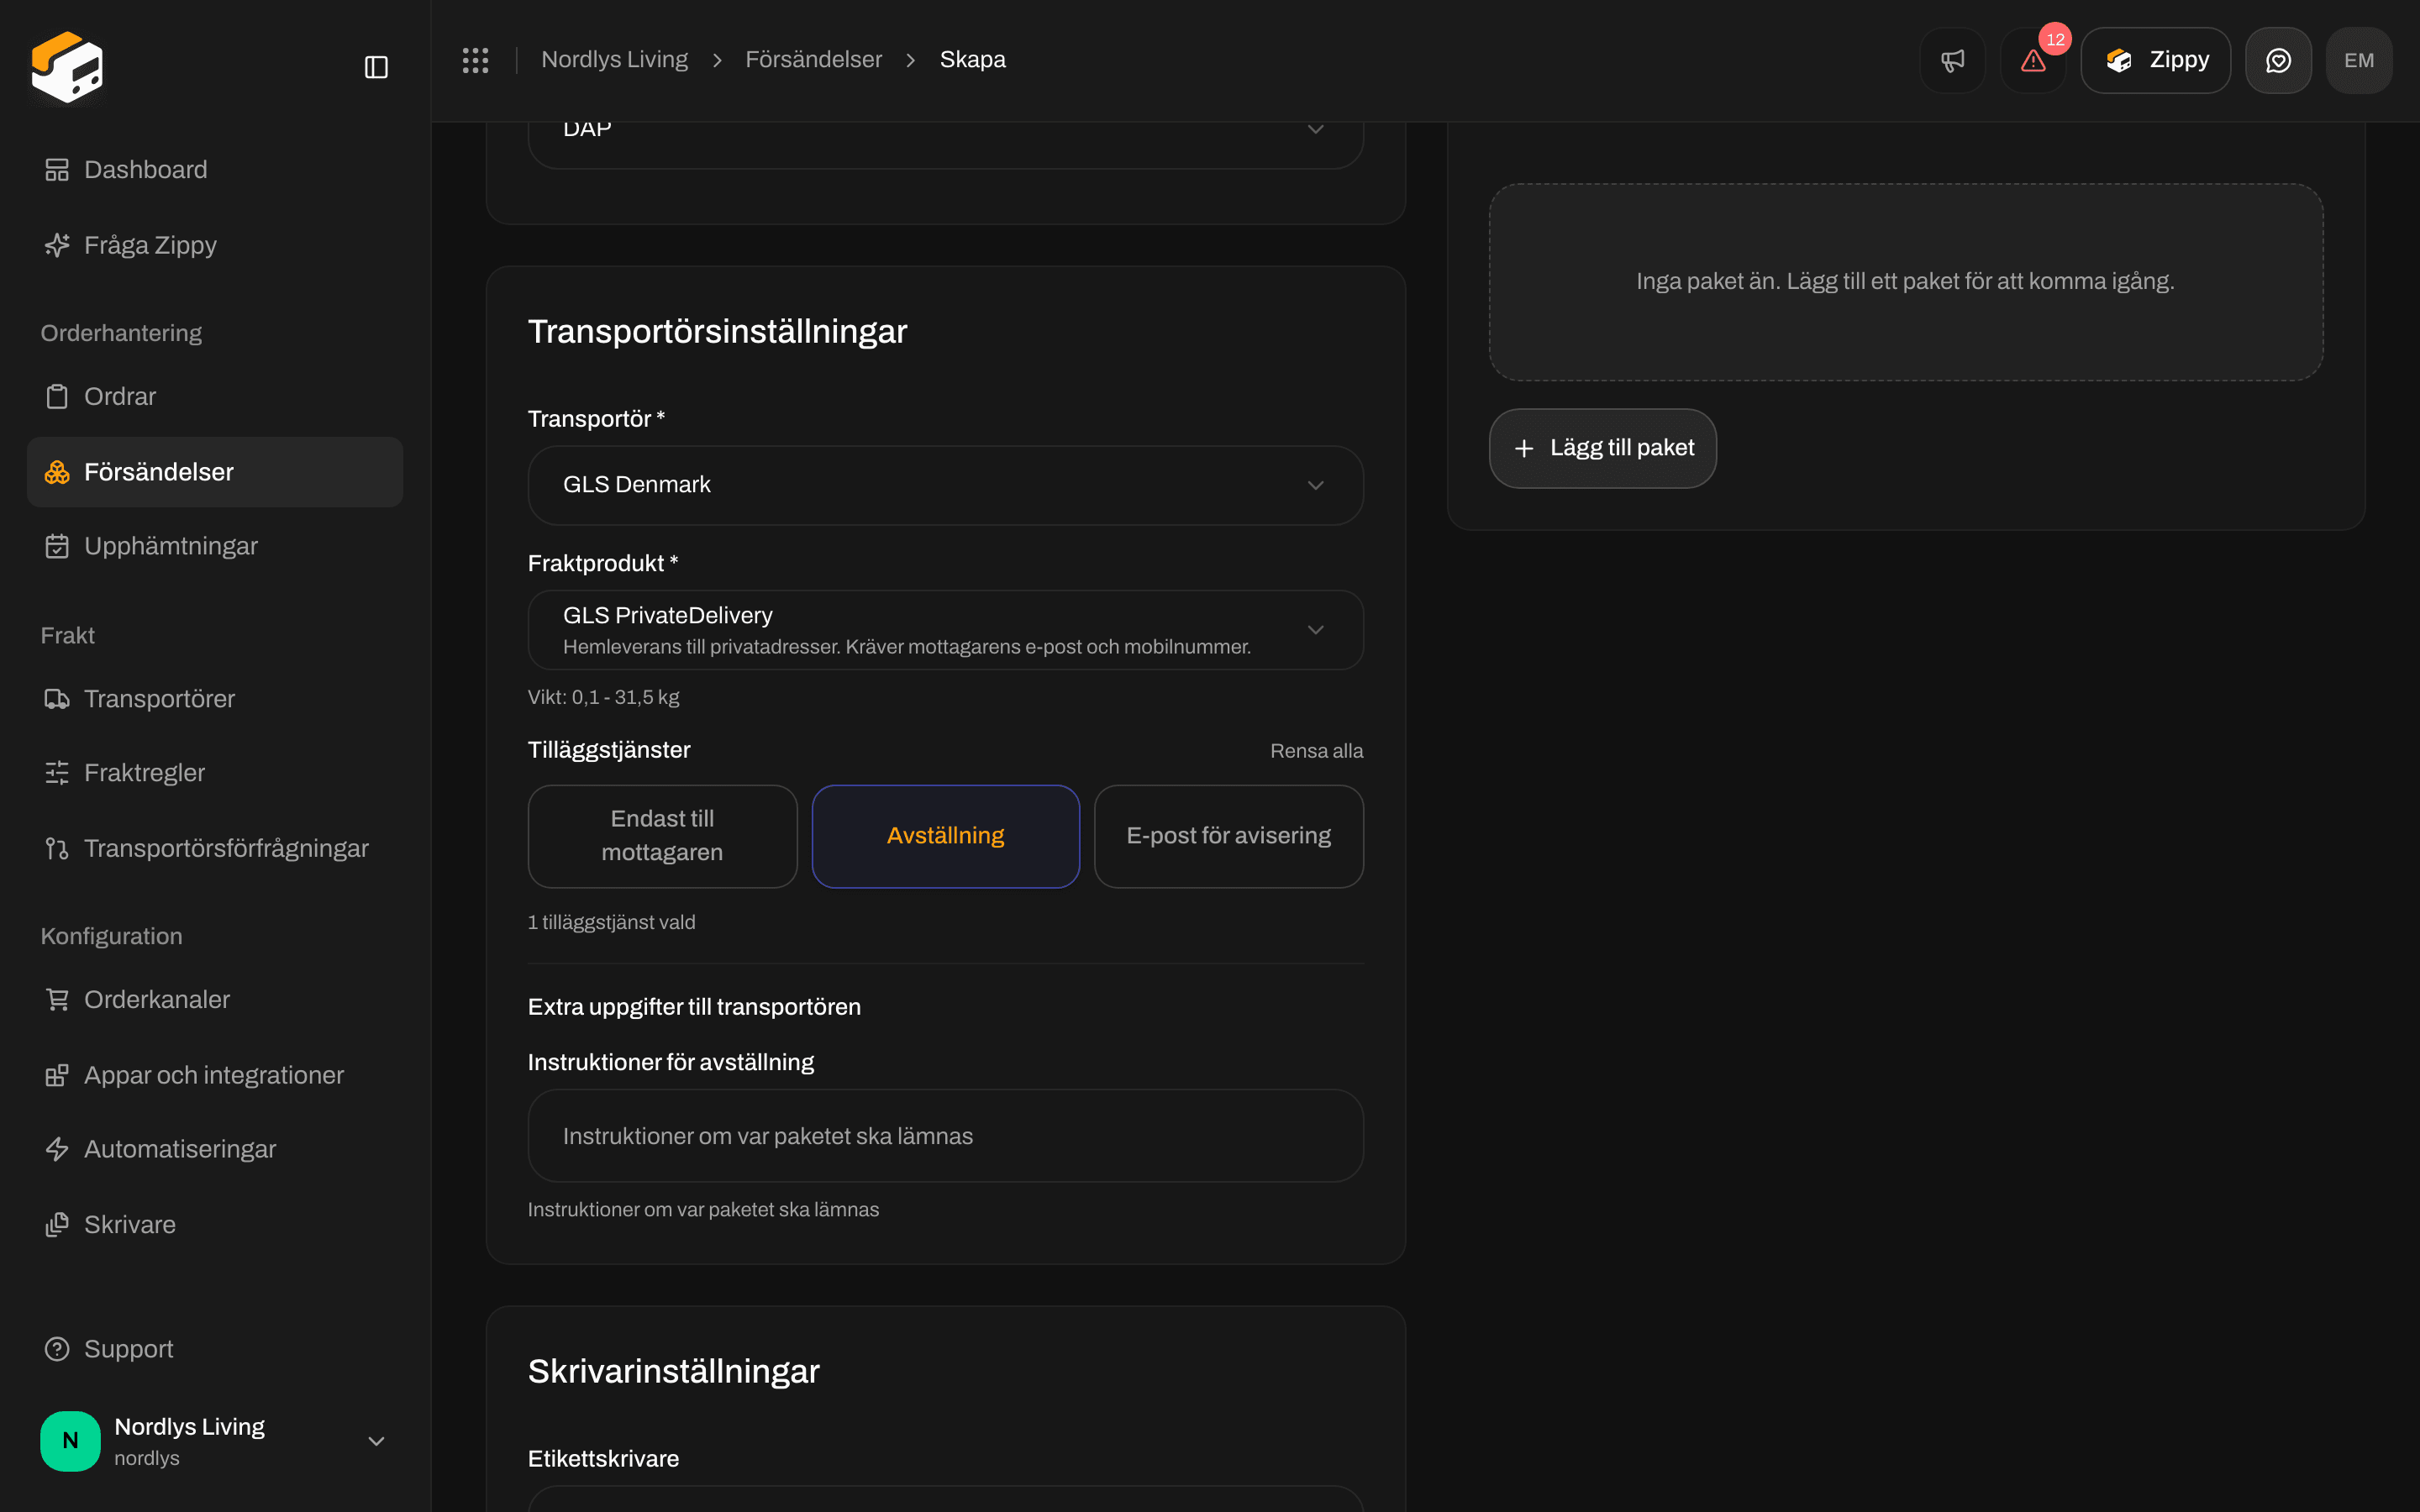This screenshot has width=2420, height=1512.
Task: Click the Transportörer truck icon
Action: point(57,699)
